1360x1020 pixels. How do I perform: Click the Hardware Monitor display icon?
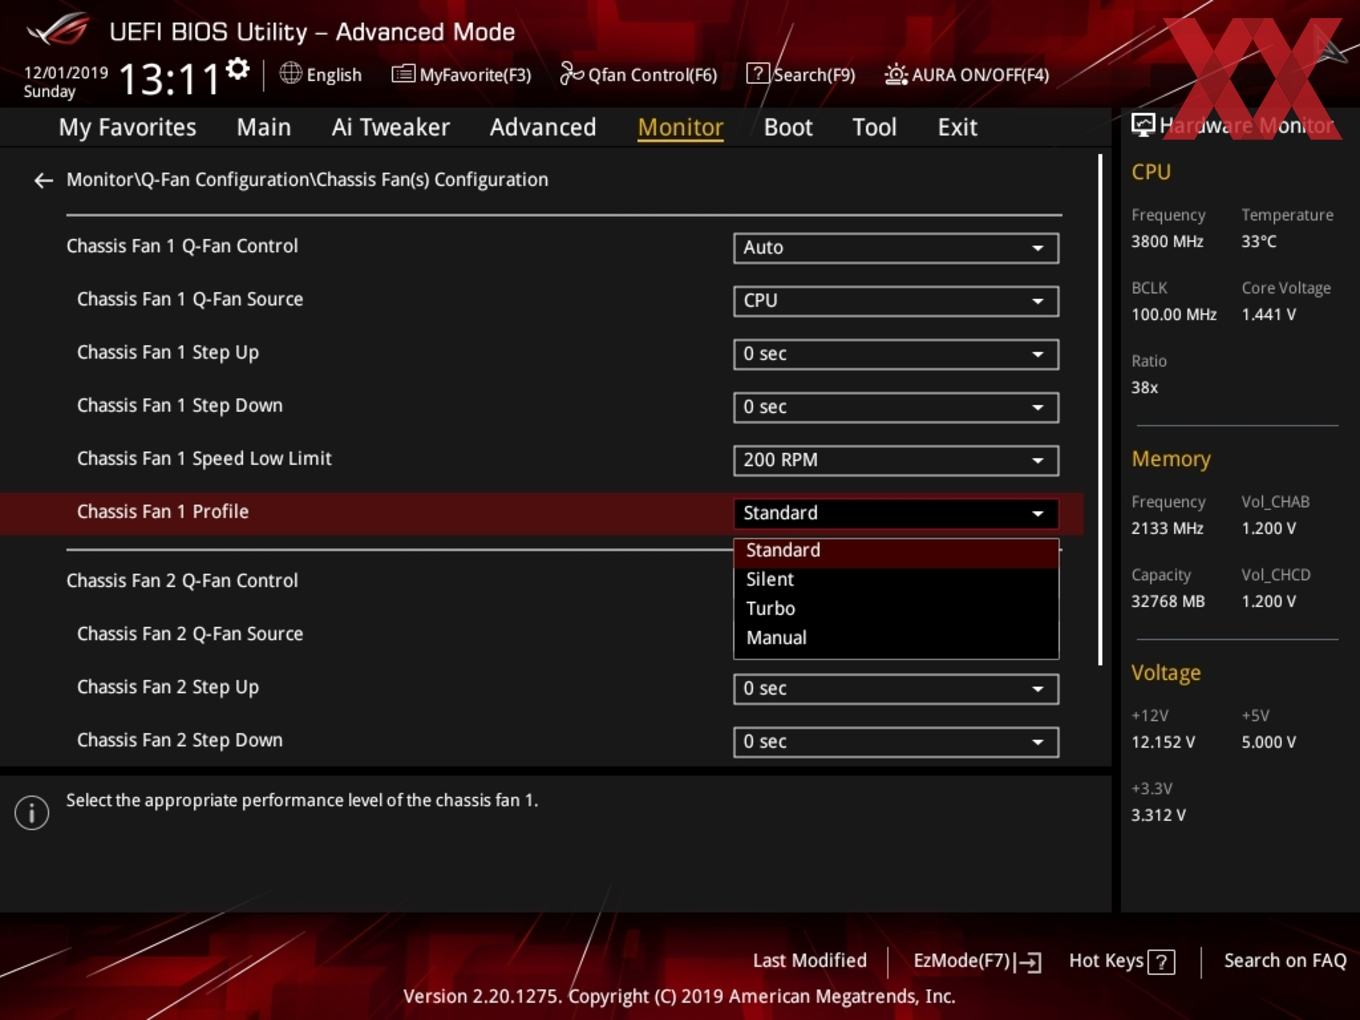click(1143, 125)
